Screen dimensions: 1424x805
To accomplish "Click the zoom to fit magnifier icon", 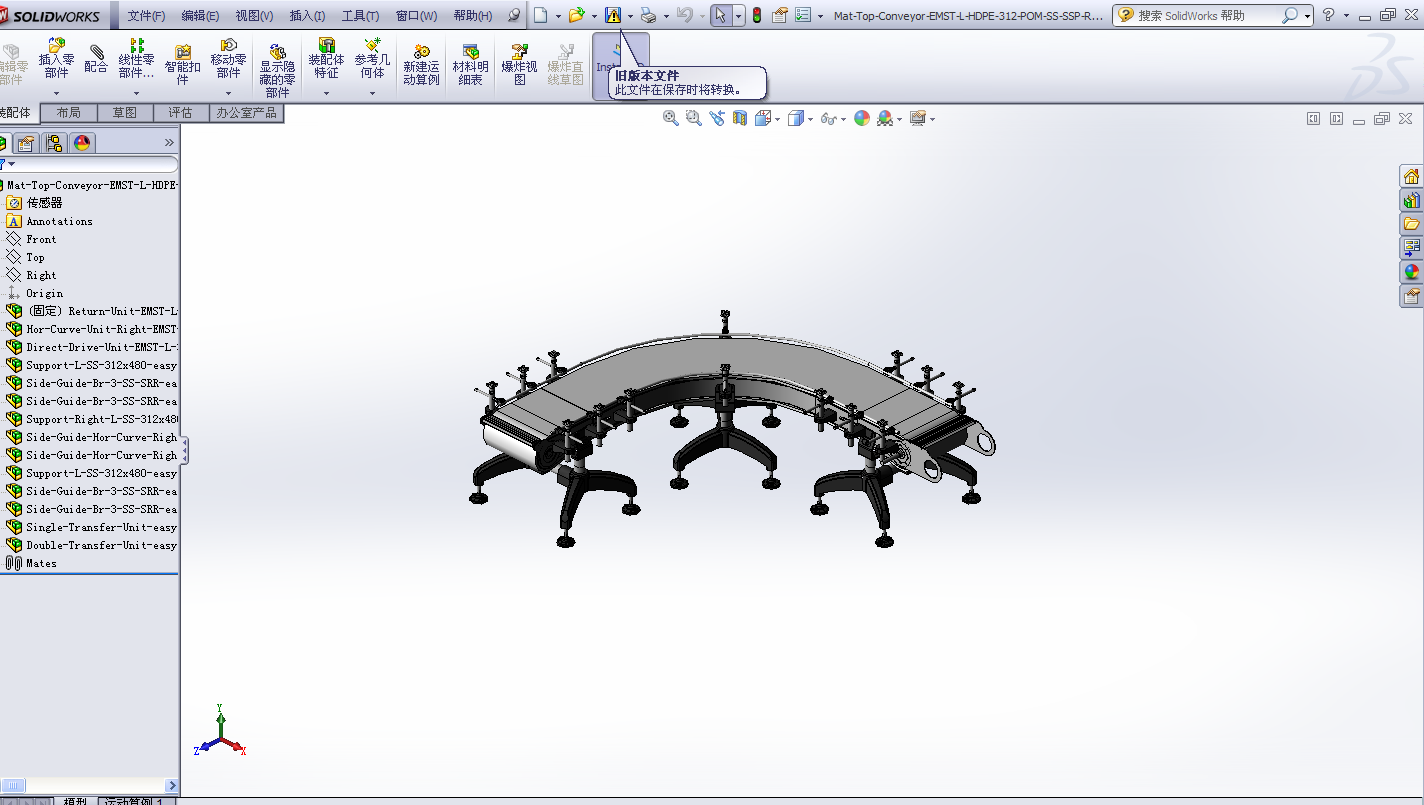I will pos(671,118).
